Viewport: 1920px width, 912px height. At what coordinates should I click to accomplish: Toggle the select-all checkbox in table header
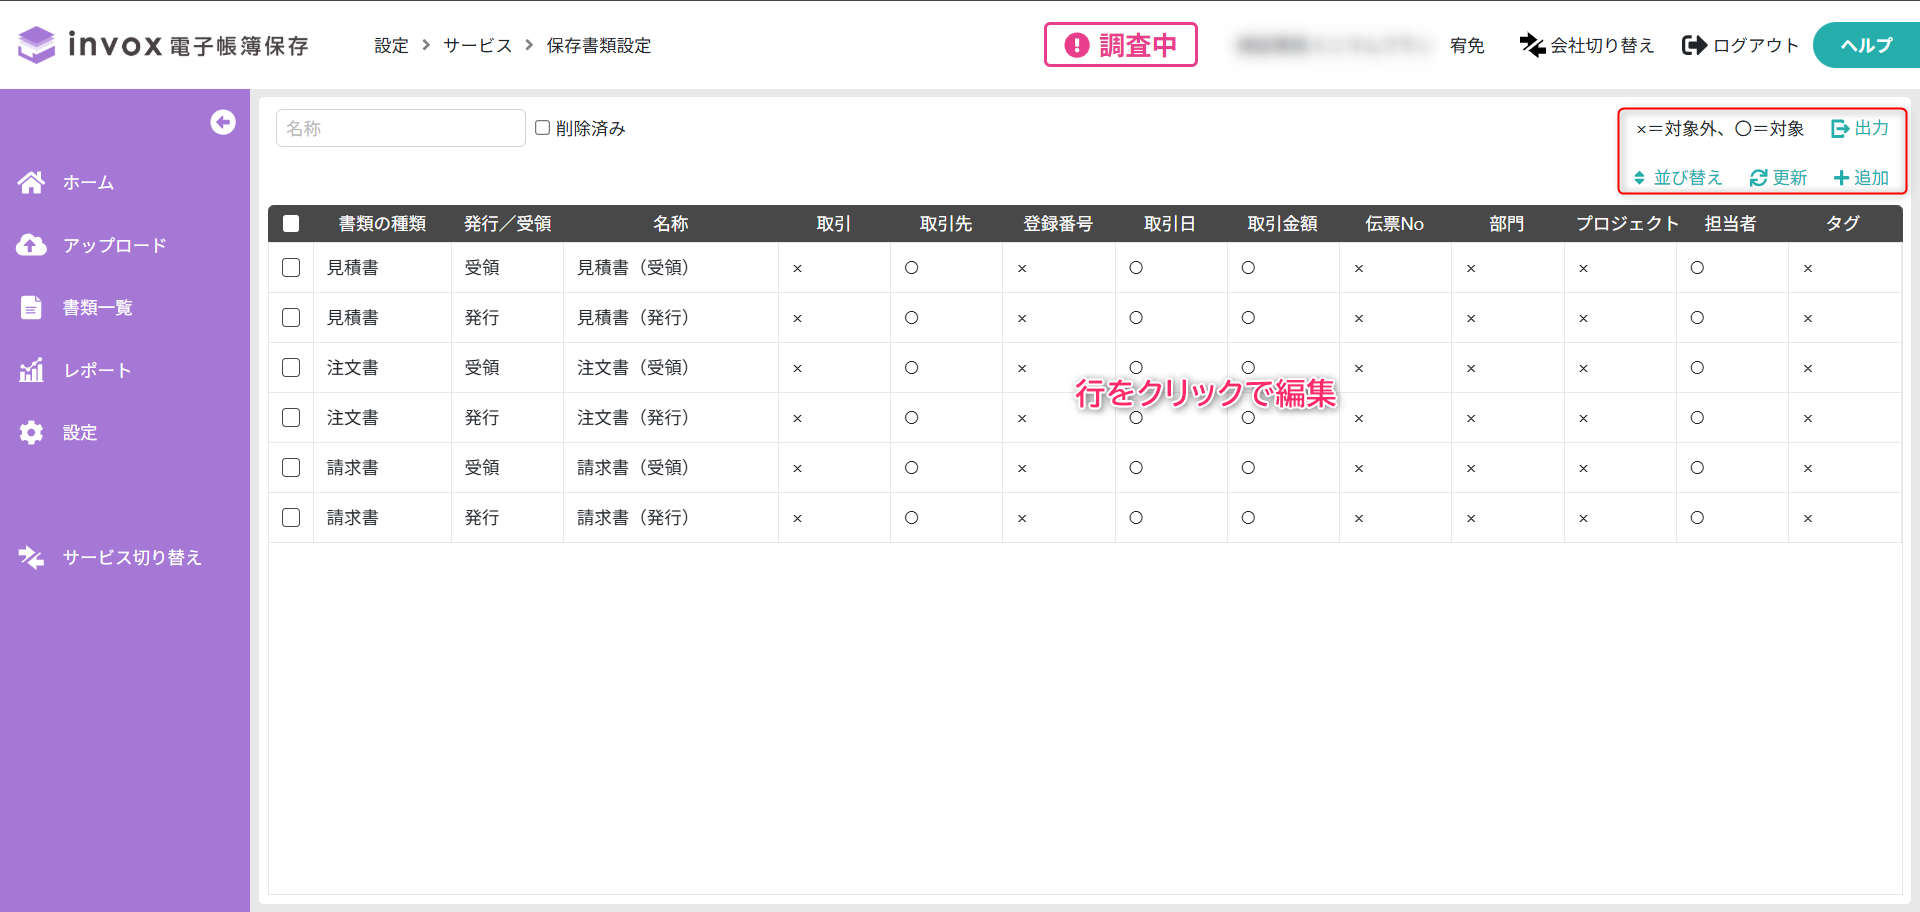(291, 224)
